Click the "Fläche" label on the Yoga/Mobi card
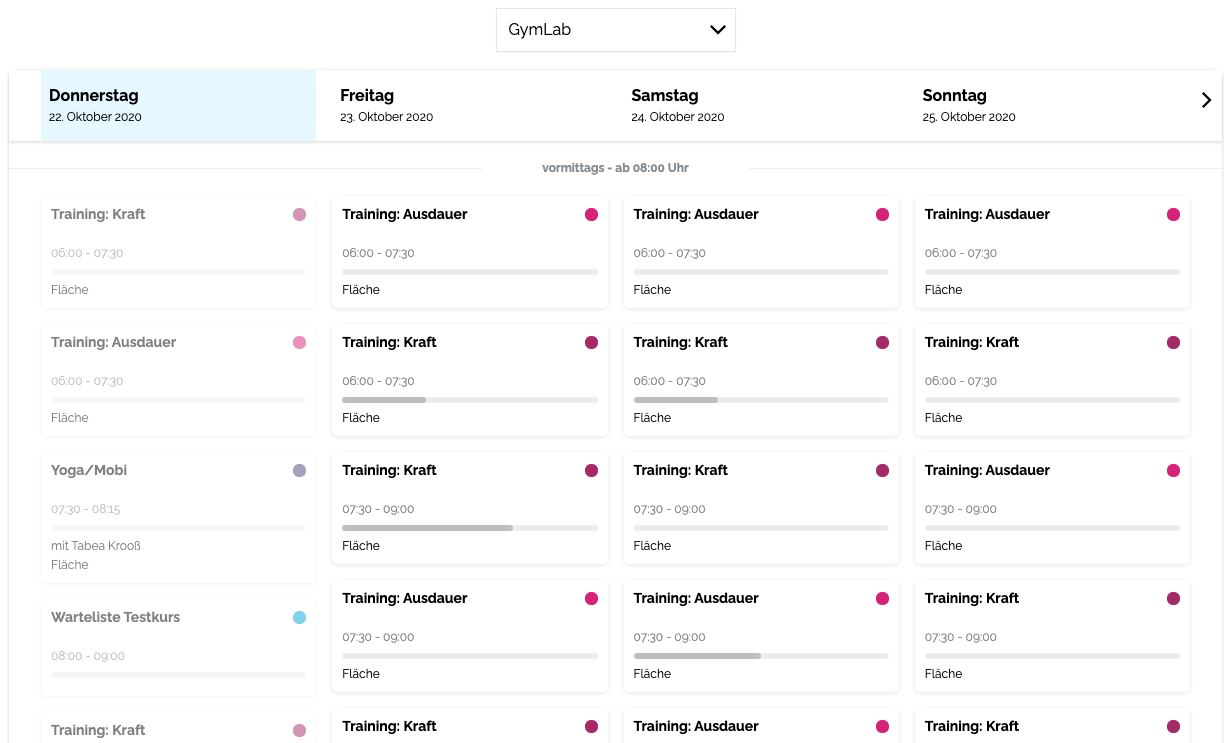The height and width of the screenshot is (743, 1232). [x=70, y=565]
